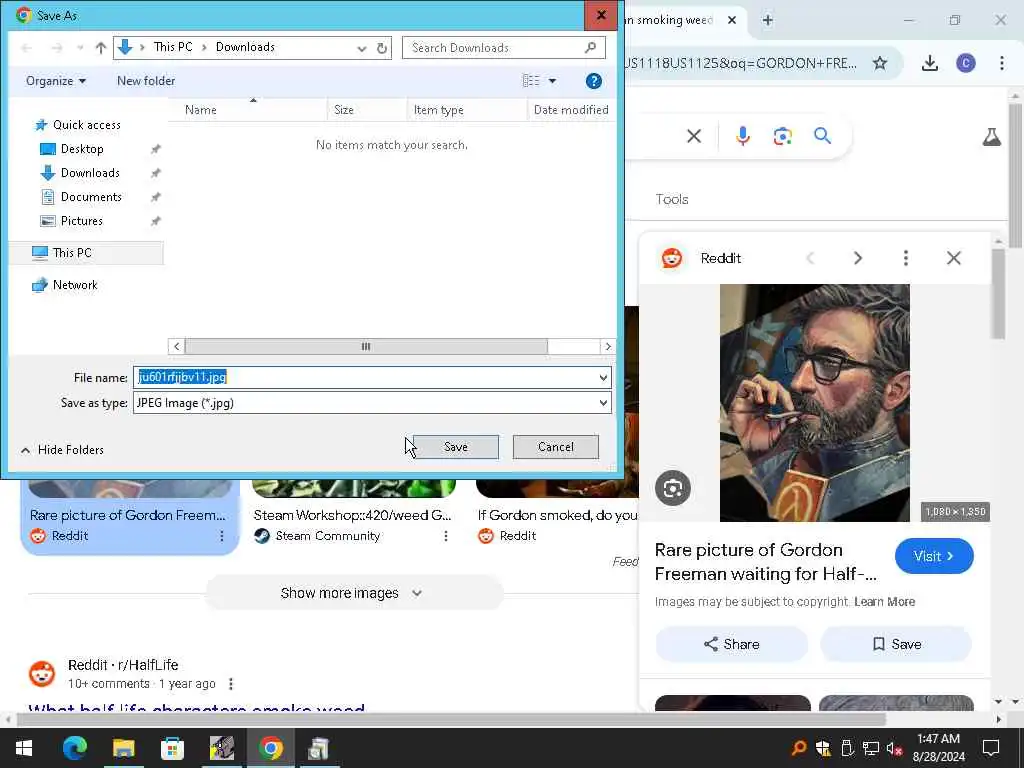Click the Save button in Save As dialog
Screen dimensions: 1024x768
(x=456, y=447)
